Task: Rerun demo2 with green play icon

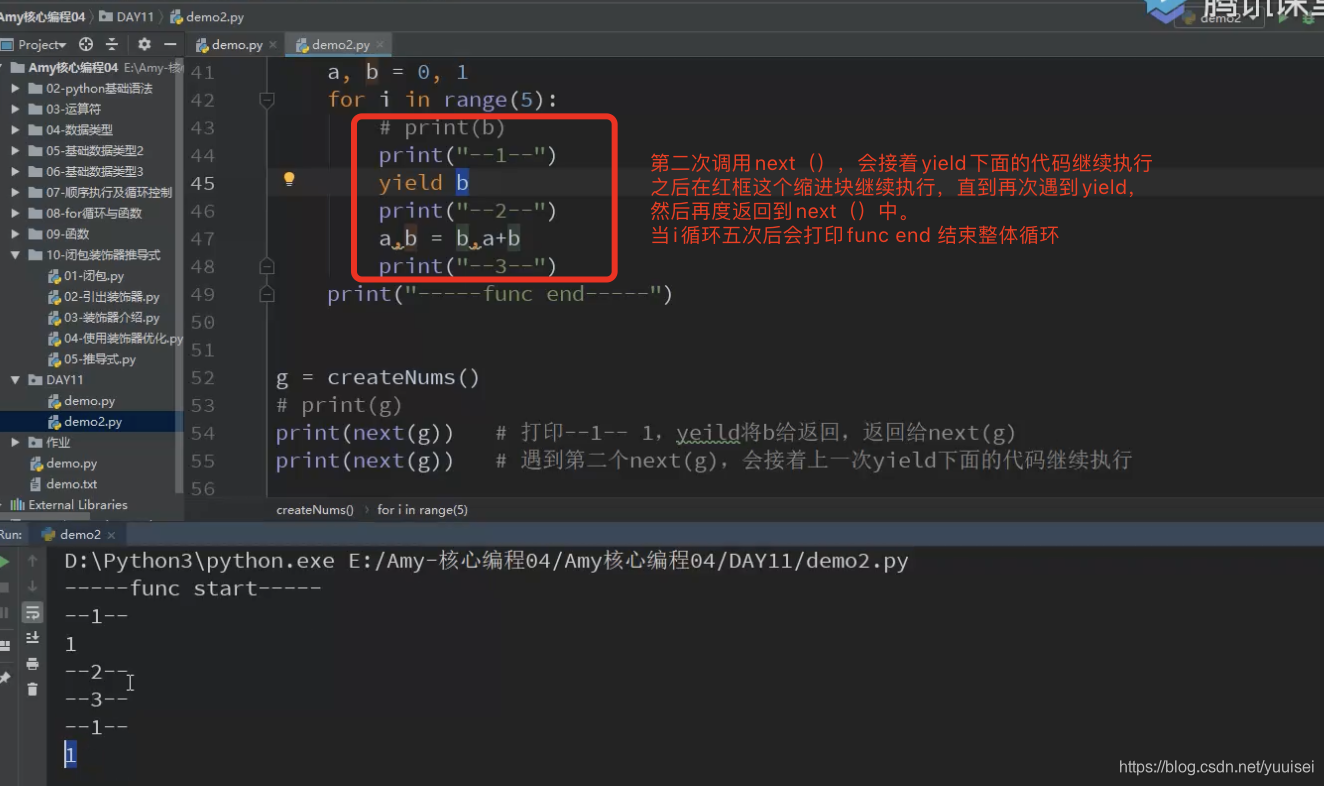Action: point(5,562)
